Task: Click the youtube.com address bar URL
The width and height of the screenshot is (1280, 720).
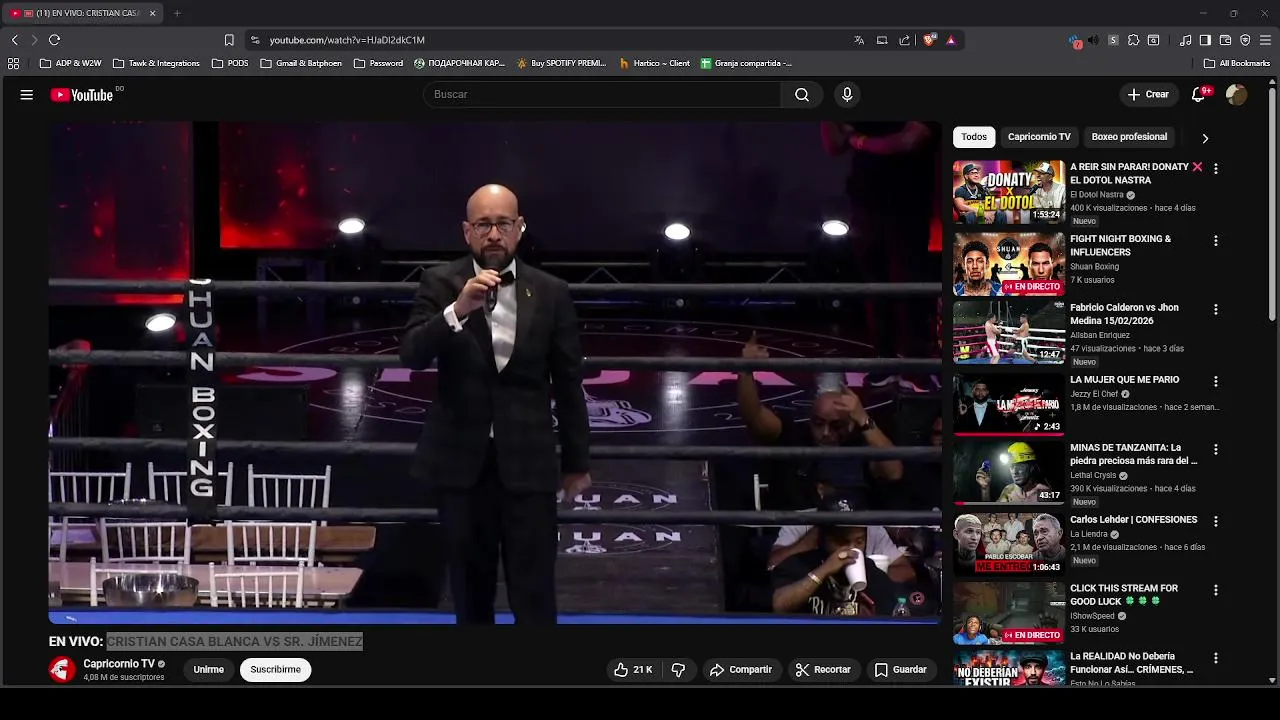Action: coord(347,40)
